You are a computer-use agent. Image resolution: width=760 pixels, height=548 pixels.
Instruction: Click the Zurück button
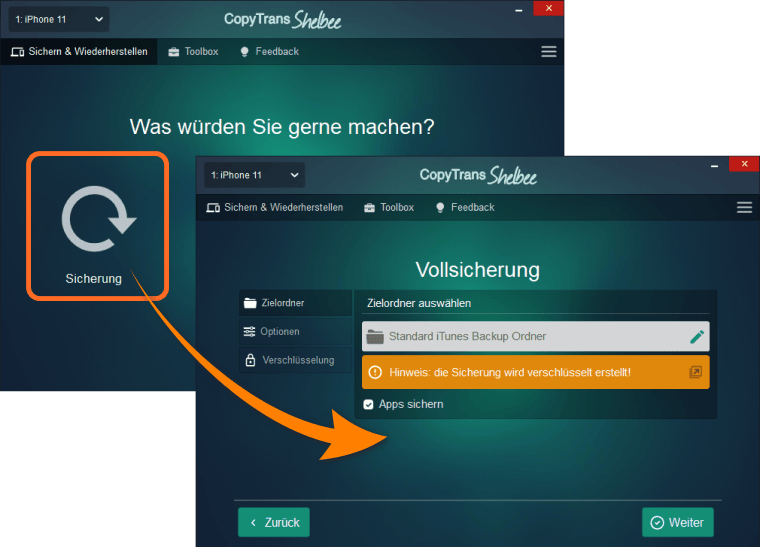274,522
